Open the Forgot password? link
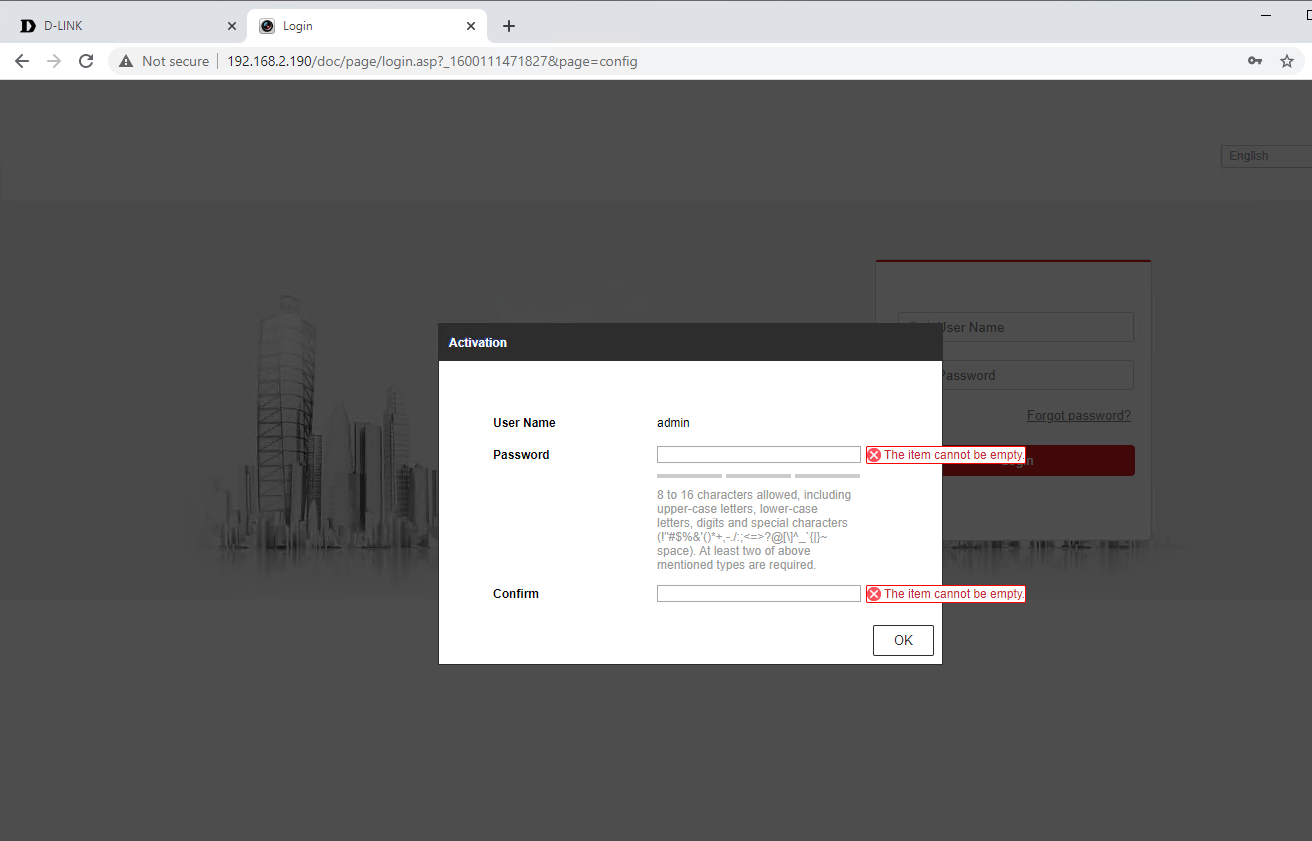 click(x=1078, y=416)
